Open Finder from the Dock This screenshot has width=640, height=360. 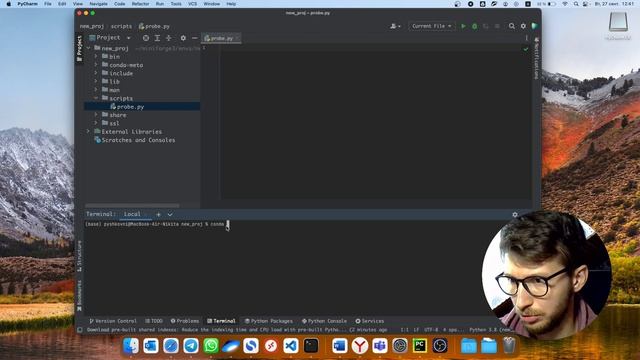131,346
